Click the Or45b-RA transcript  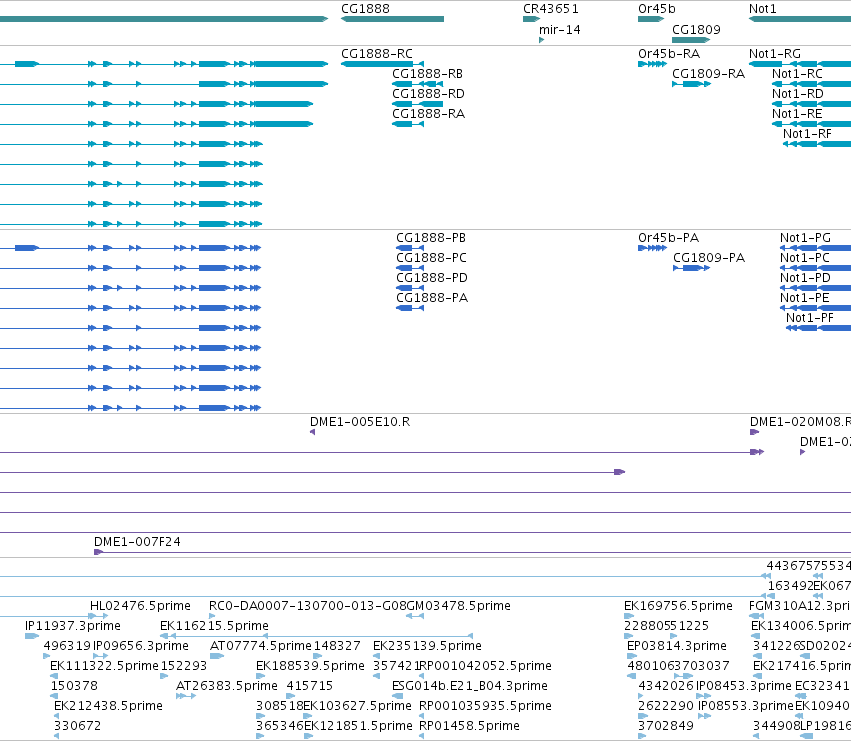652,64
